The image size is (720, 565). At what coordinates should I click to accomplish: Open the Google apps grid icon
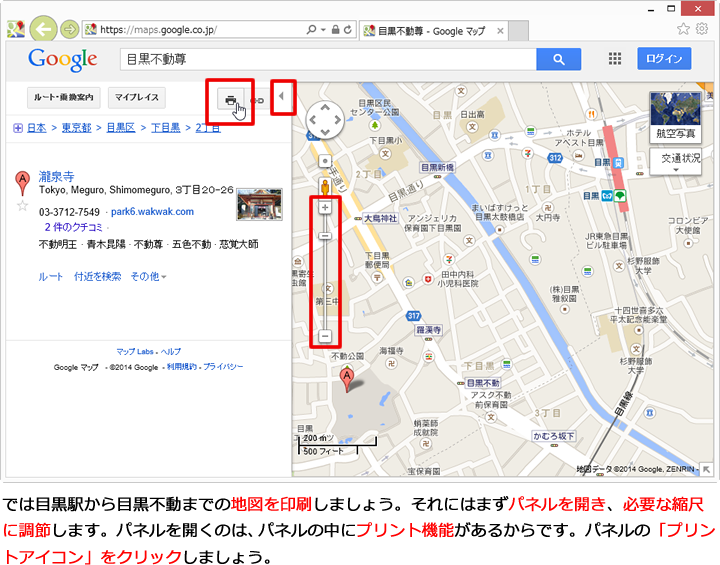[614, 58]
